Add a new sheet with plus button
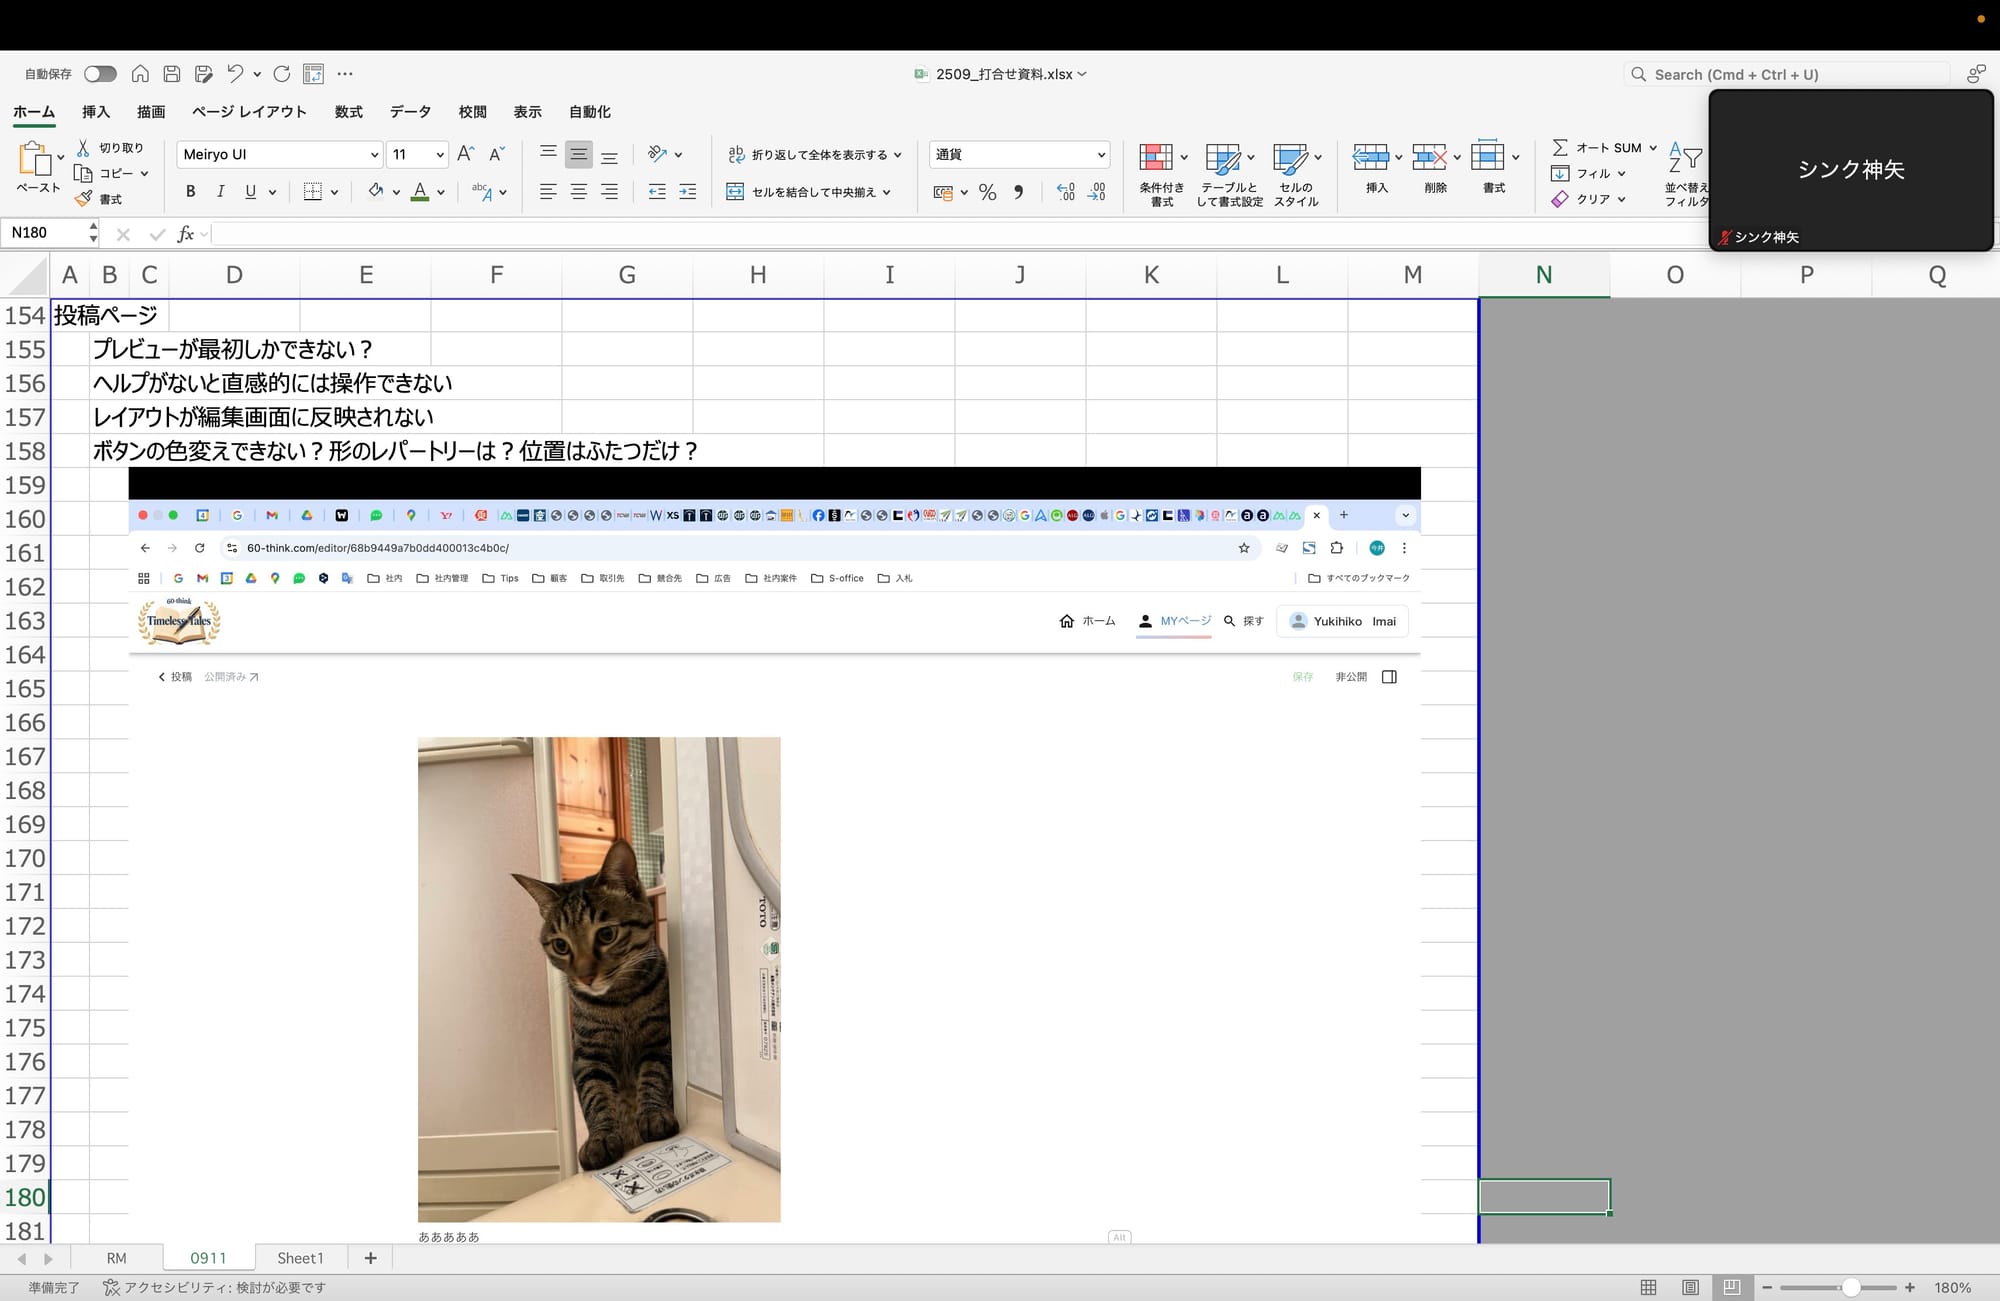 pyautogui.click(x=370, y=1258)
